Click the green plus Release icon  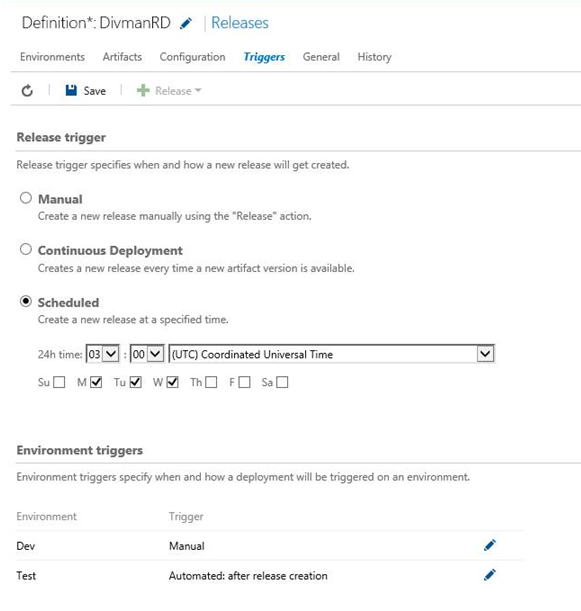coord(143,90)
